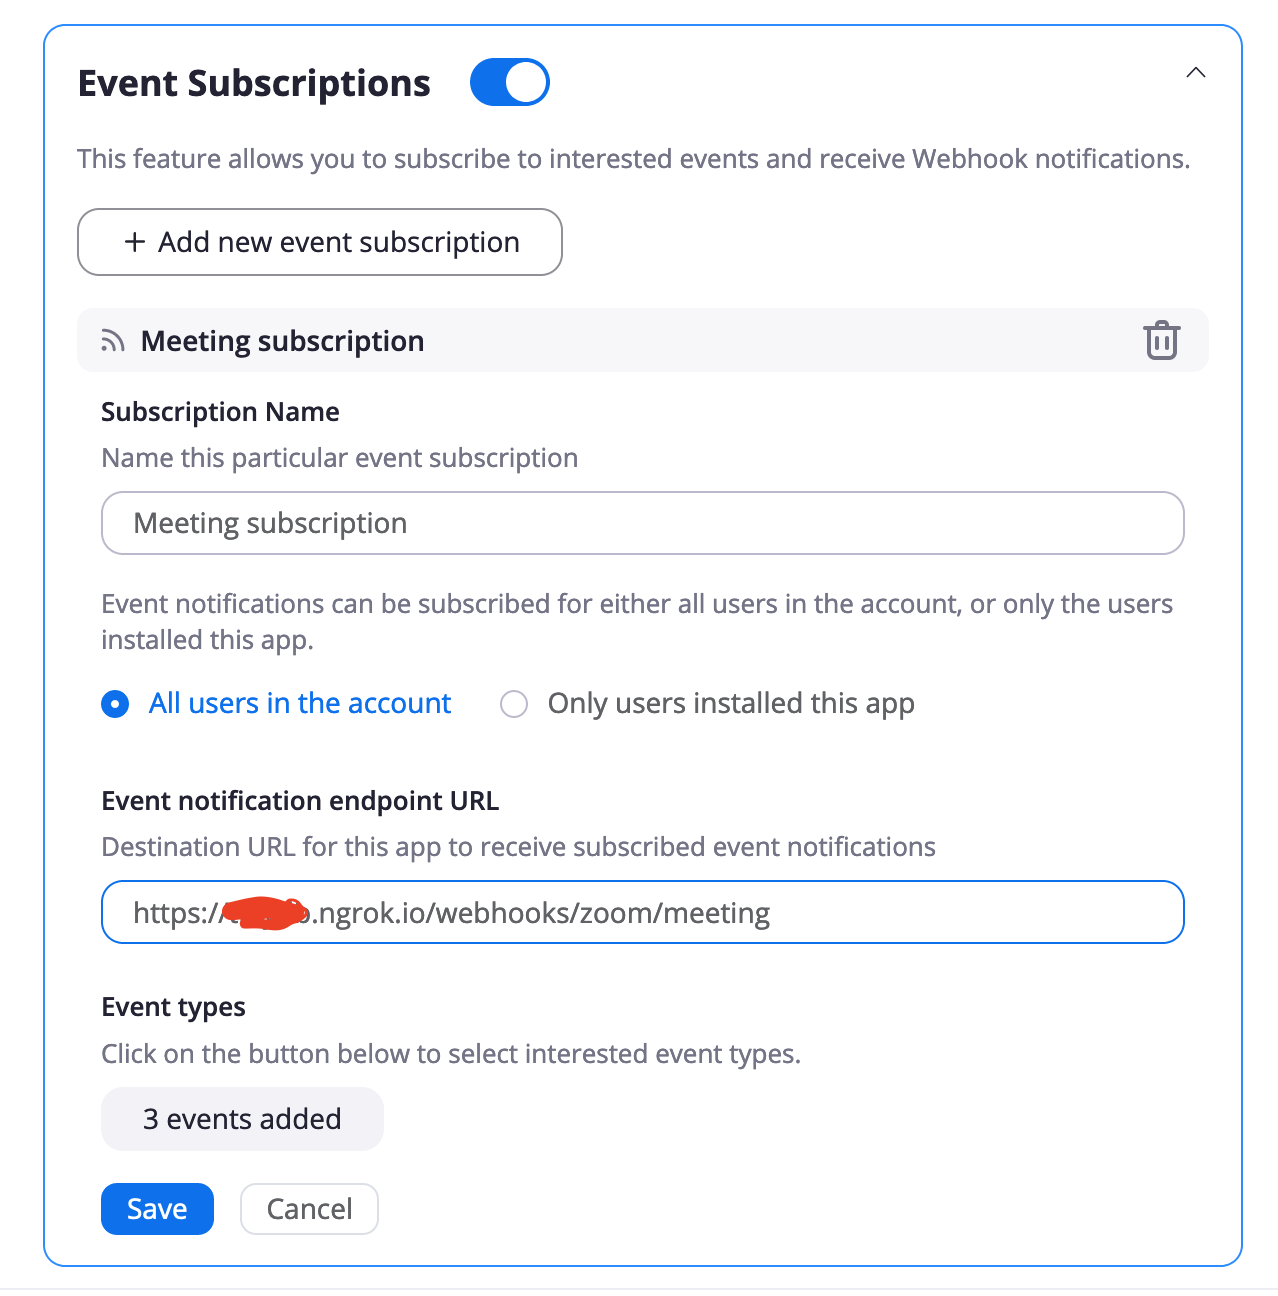1278x1296 pixels.
Task: Collapse the Event Subscriptions panel chevron
Action: click(1195, 73)
